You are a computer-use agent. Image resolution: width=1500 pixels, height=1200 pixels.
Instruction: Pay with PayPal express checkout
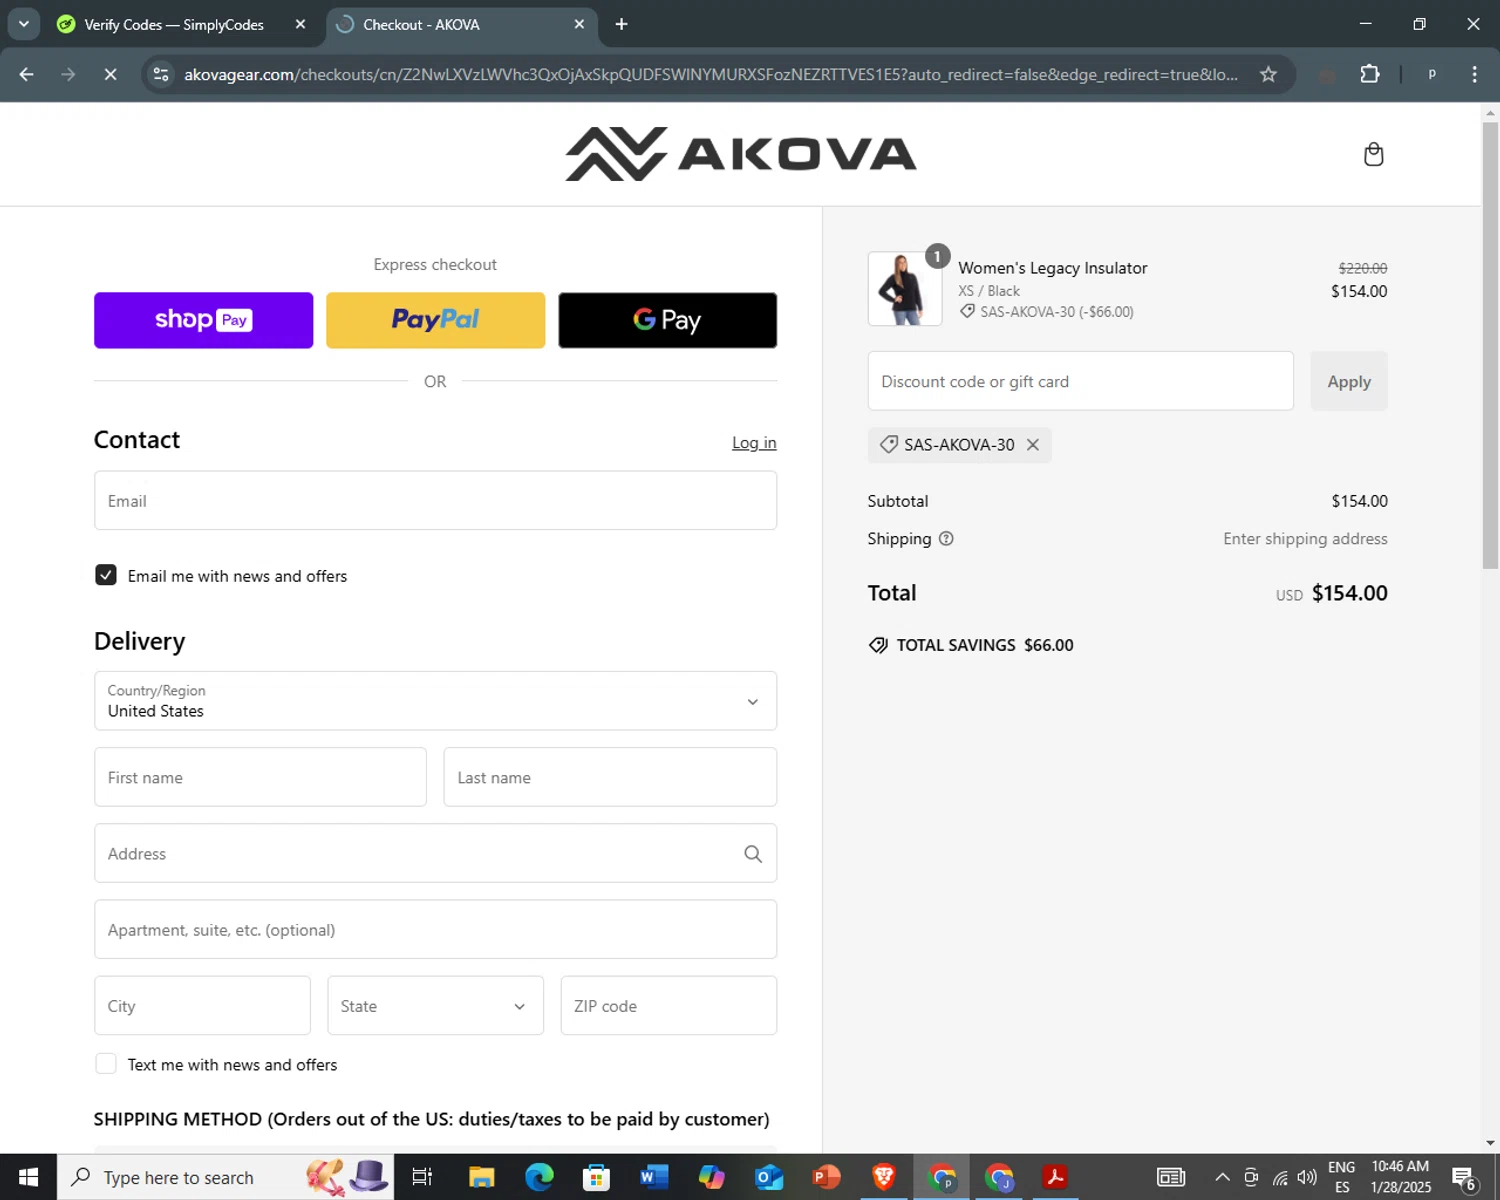435,320
